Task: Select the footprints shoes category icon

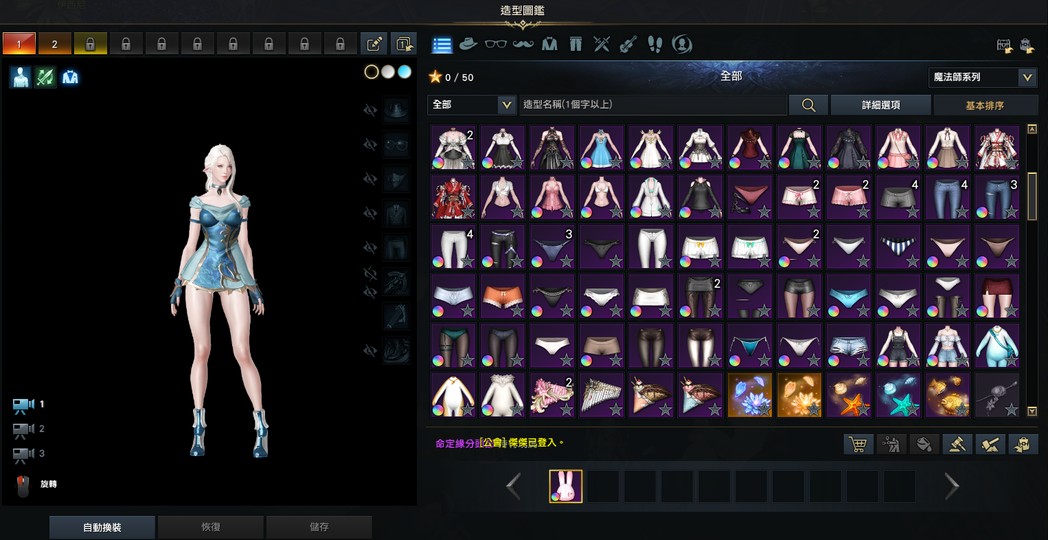Action: point(655,44)
